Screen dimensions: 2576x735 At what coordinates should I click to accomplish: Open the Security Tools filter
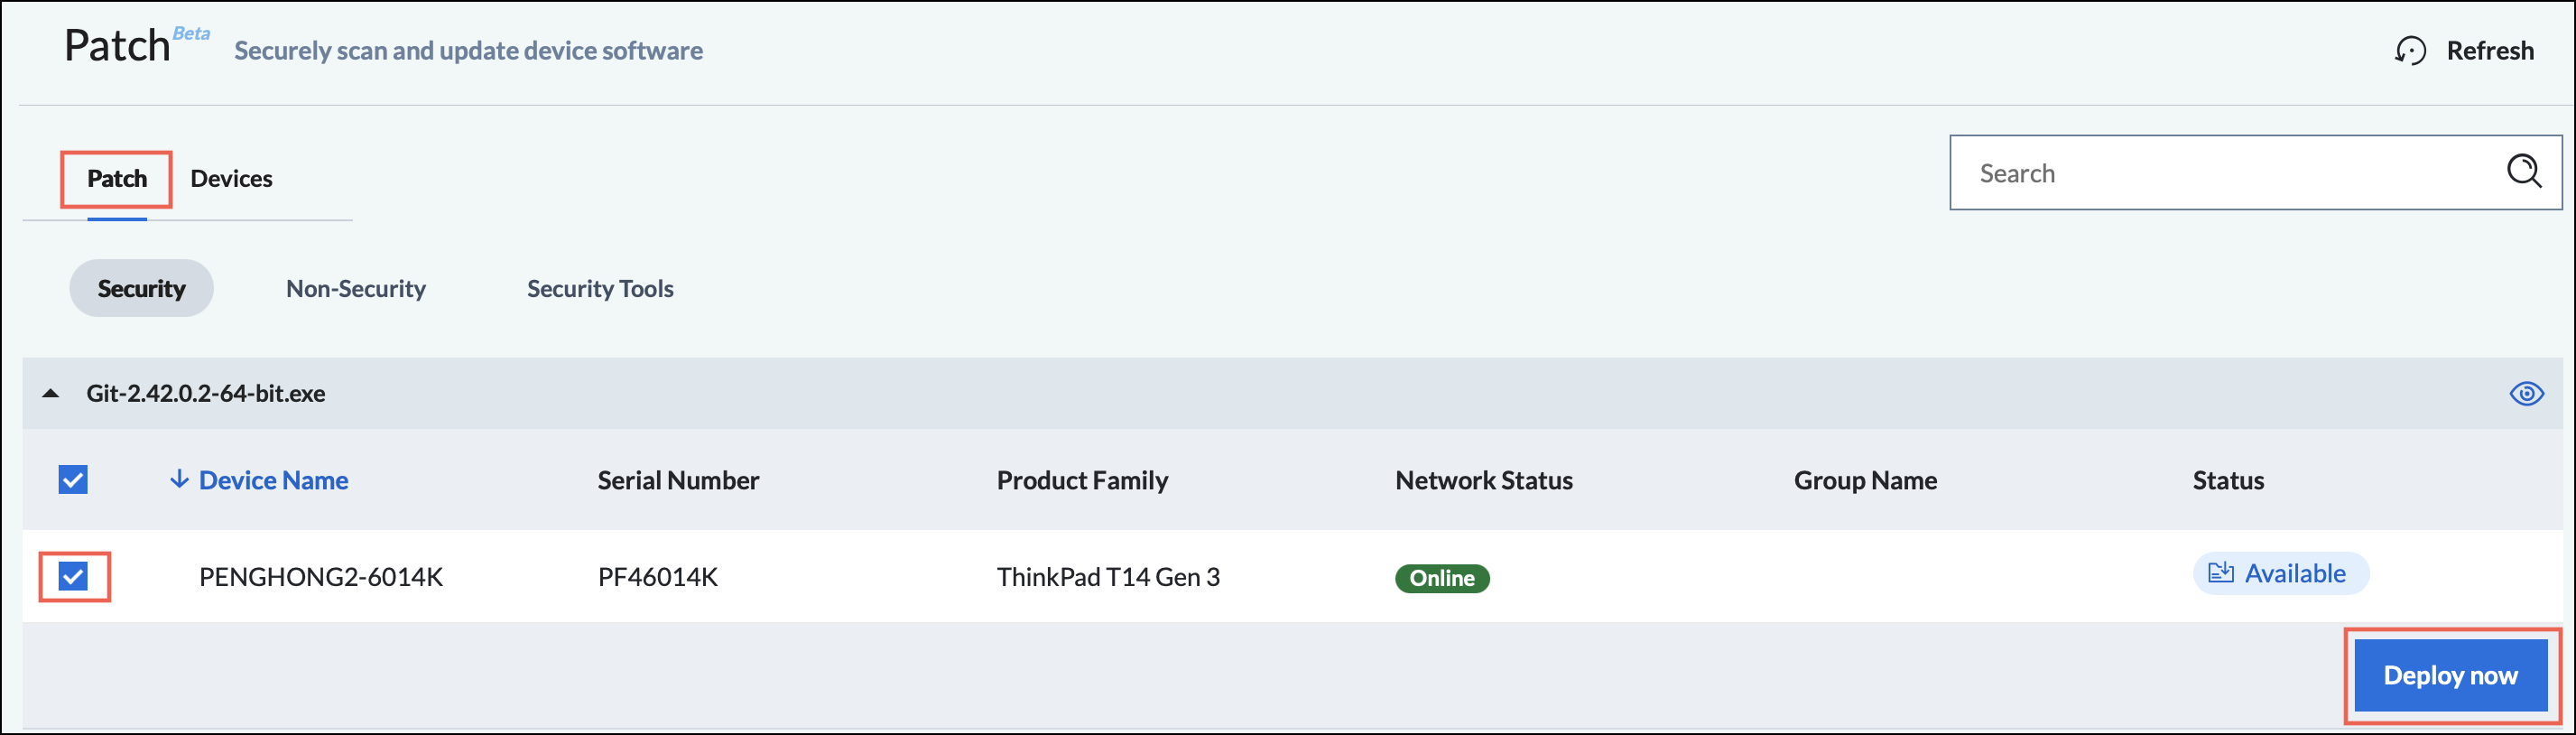[600, 288]
